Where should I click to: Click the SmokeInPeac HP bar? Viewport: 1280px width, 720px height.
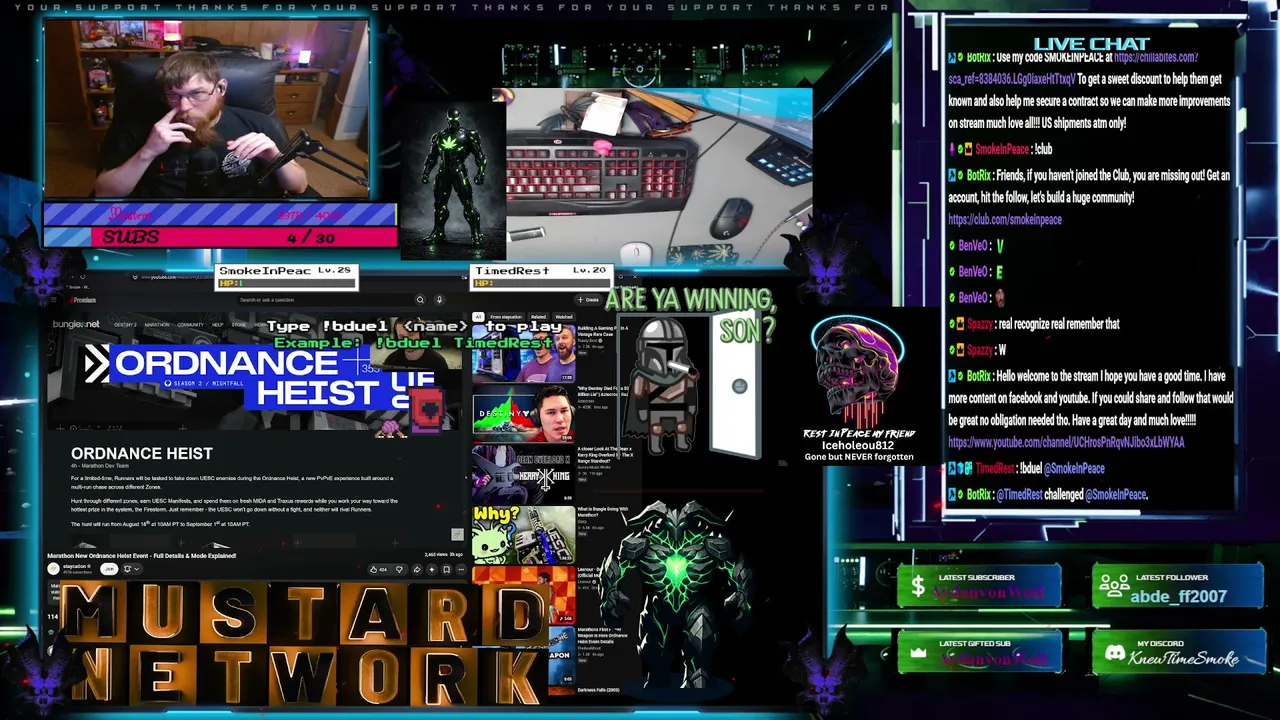tap(286, 283)
